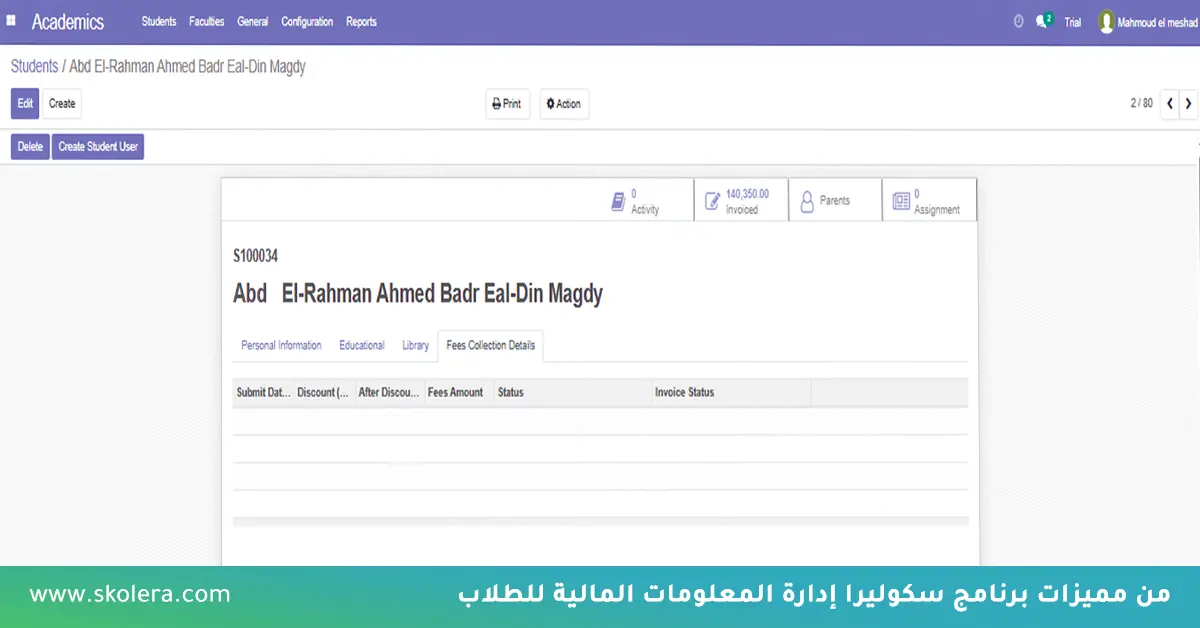Image resolution: width=1200 pixels, height=628 pixels.
Task: Click the Create Student User button
Action: click(x=98, y=147)
